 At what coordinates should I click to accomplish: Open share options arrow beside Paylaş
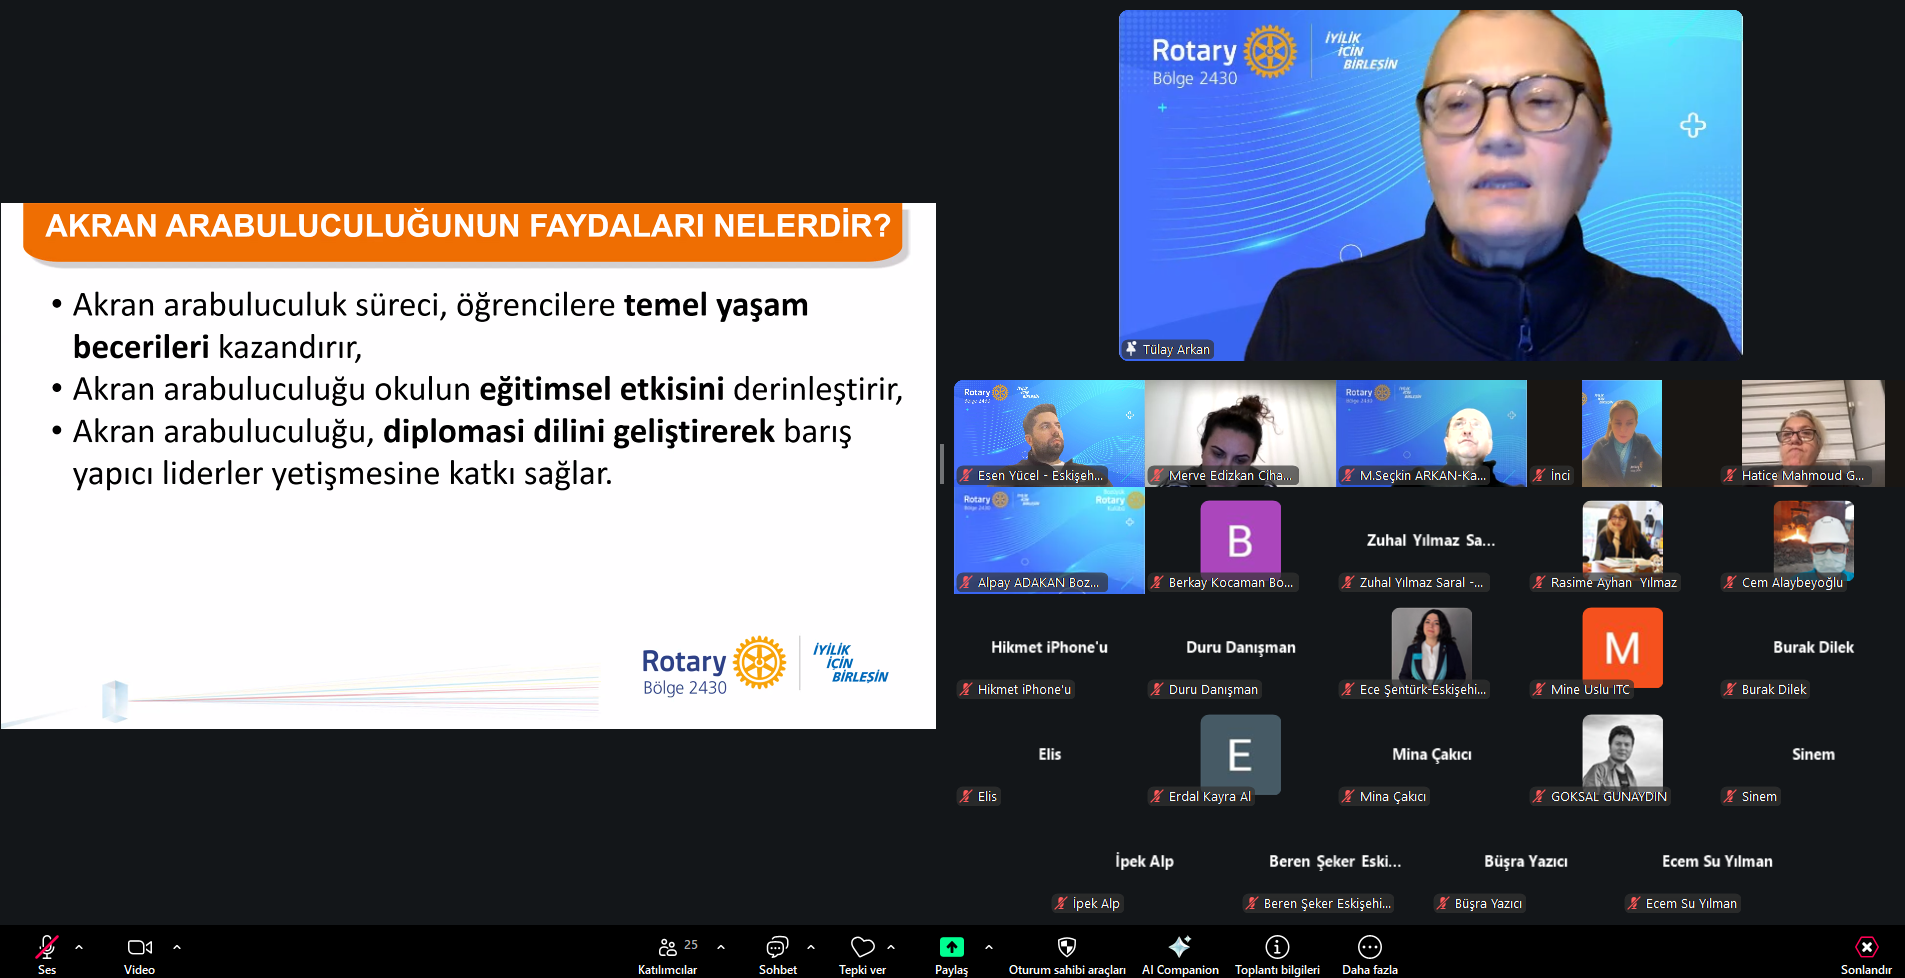point(989,946)
